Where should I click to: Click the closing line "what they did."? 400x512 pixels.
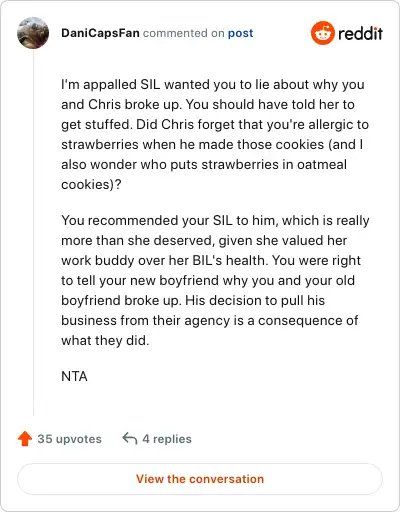pos(105,341)
